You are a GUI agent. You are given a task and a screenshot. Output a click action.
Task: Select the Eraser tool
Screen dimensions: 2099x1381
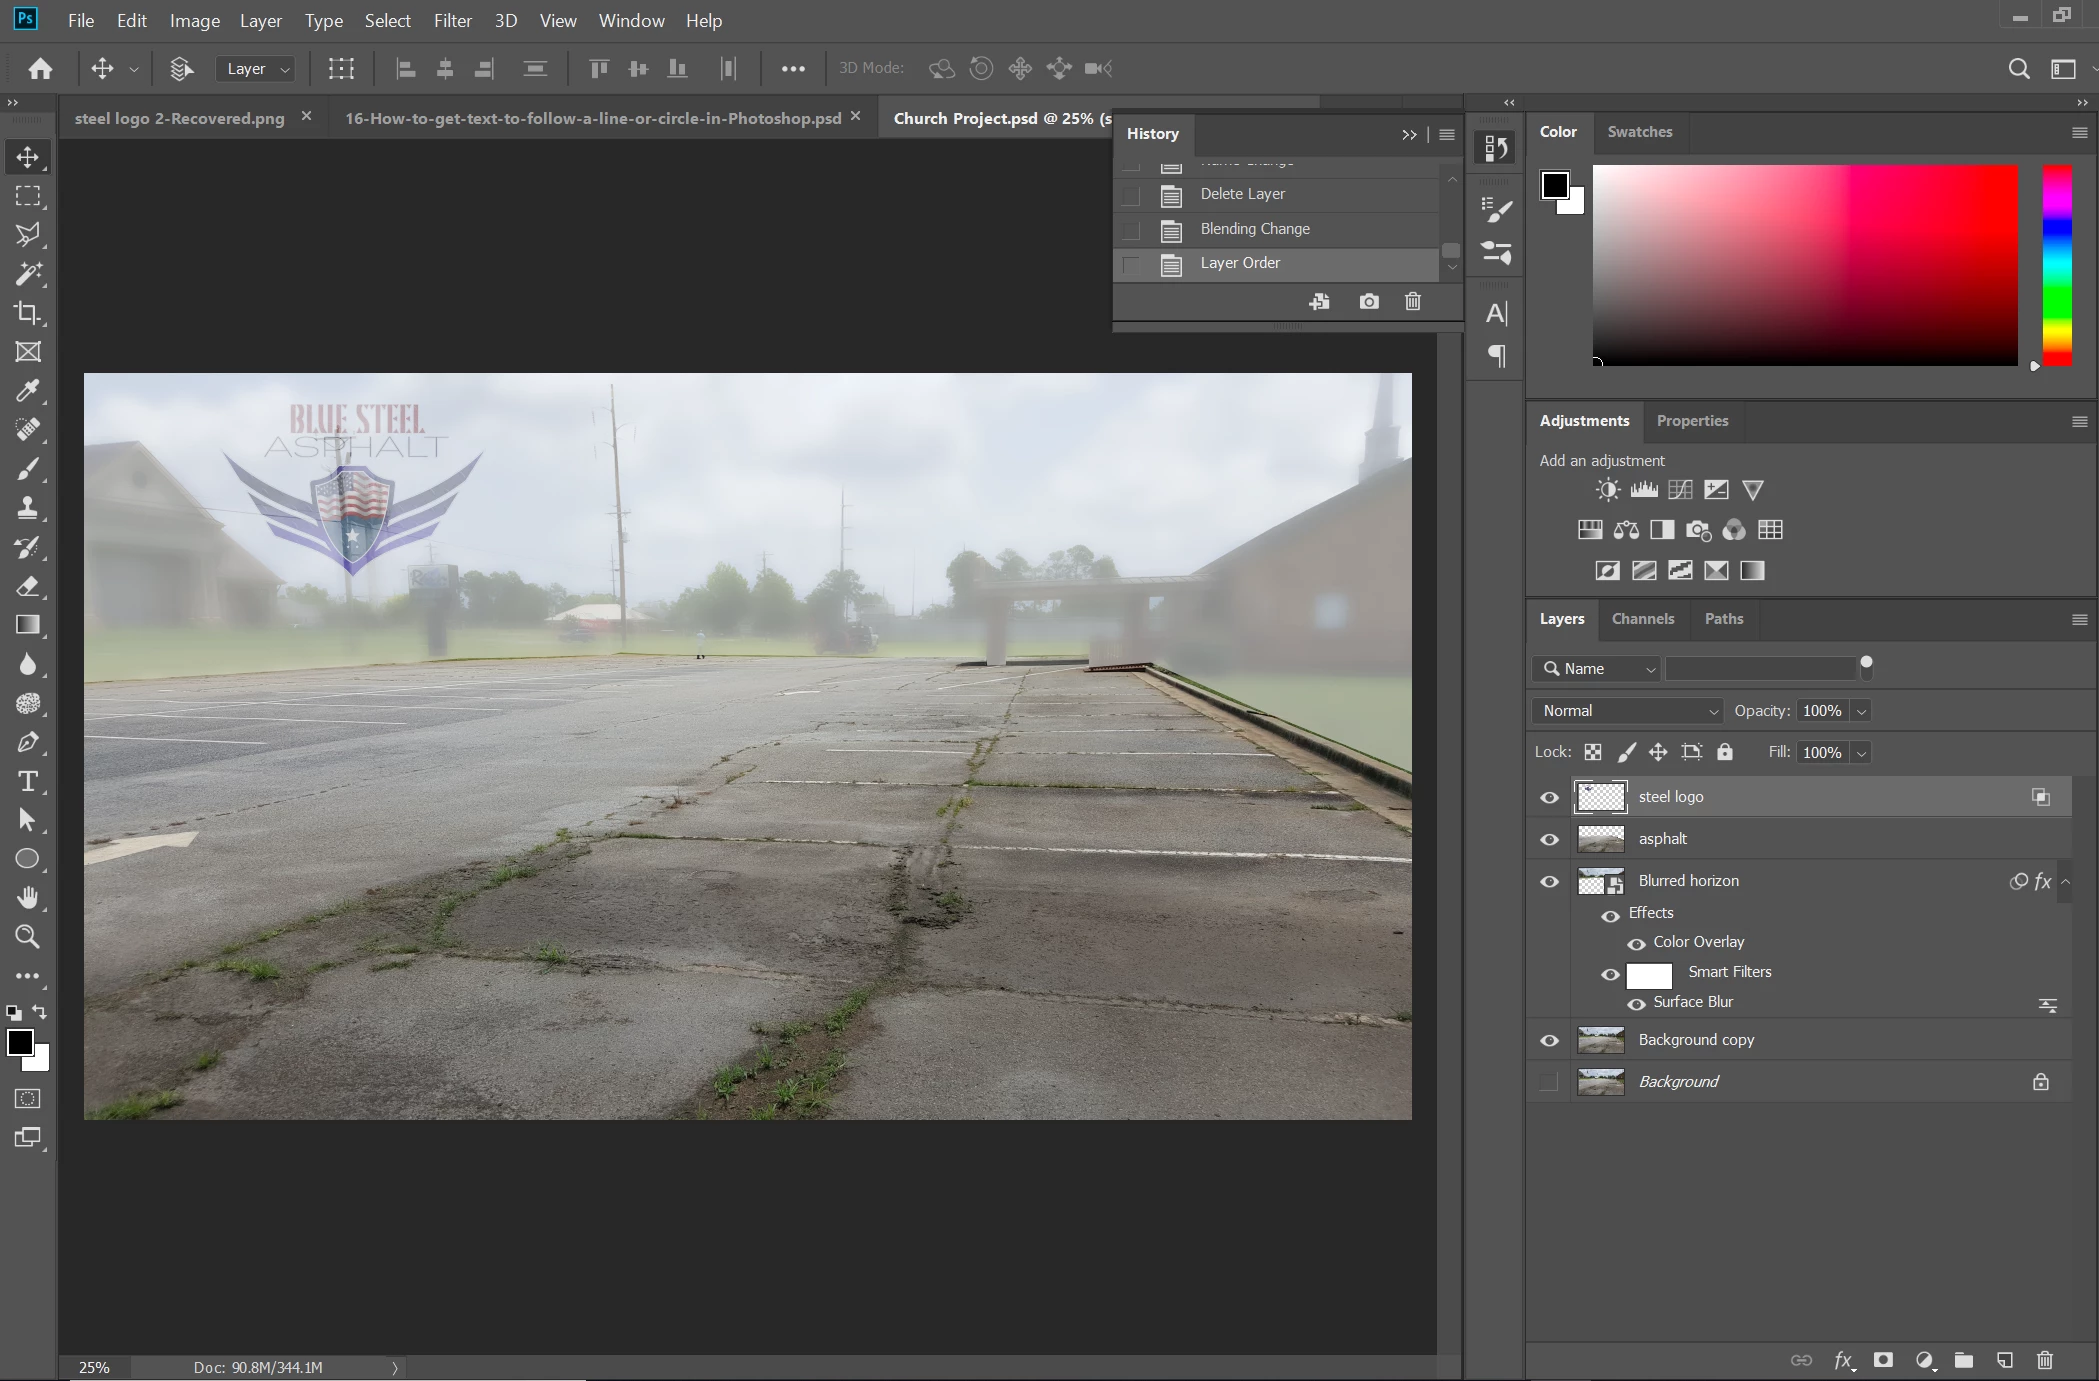27,586
